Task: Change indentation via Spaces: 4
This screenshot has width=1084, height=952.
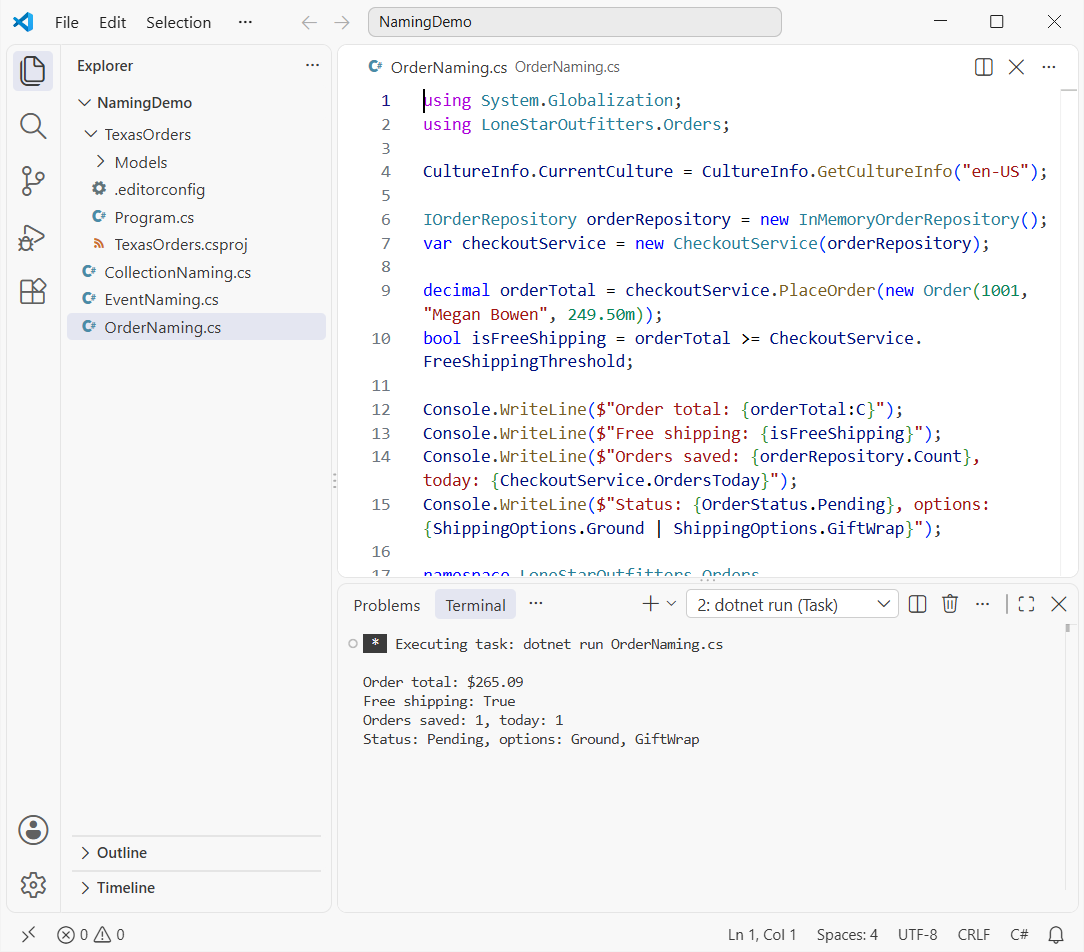Action: (847, 935)
